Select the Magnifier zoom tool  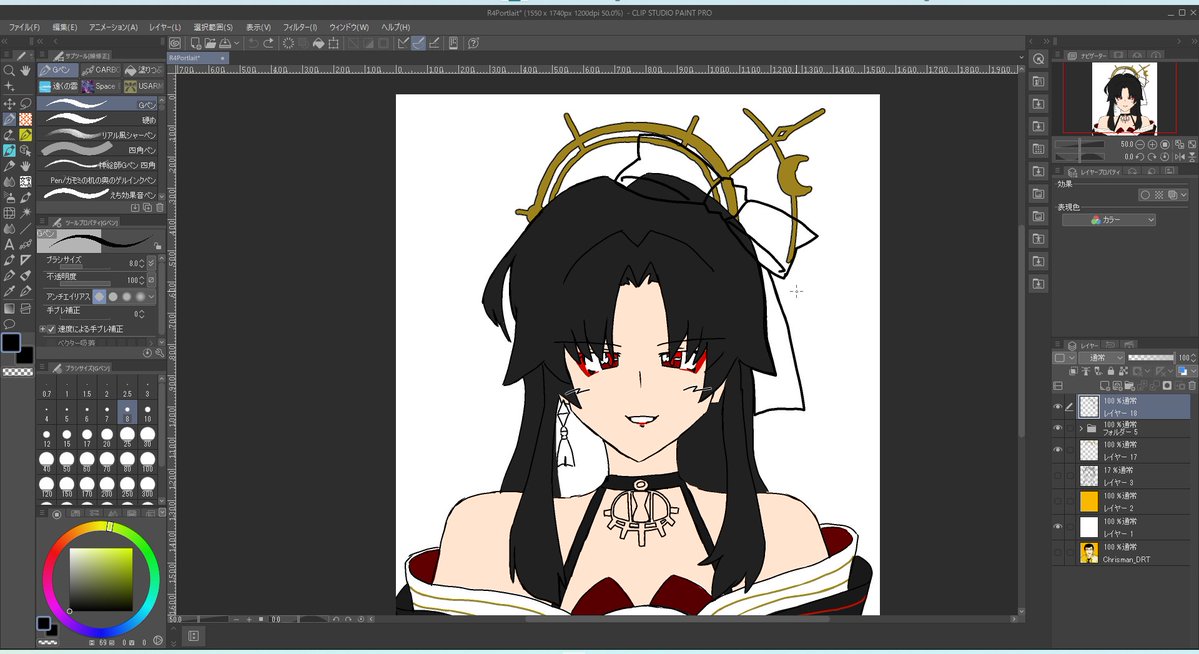click(9, 70)
